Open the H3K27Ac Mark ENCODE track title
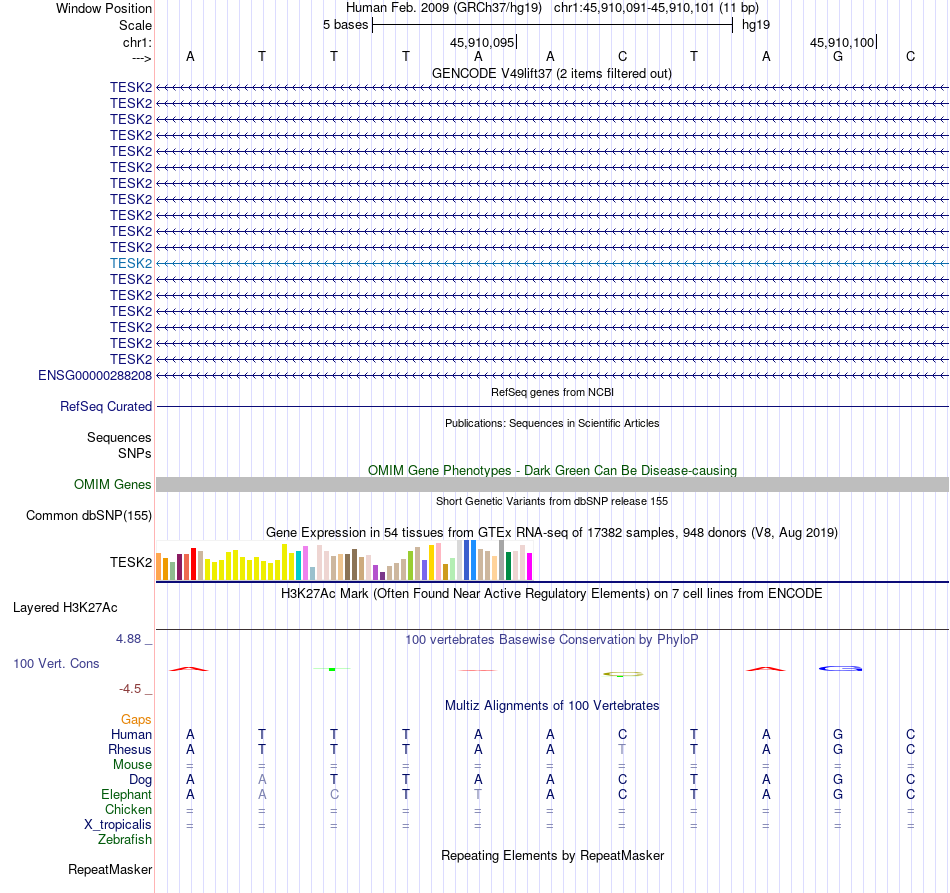The image size is (950, 893). 551,593
